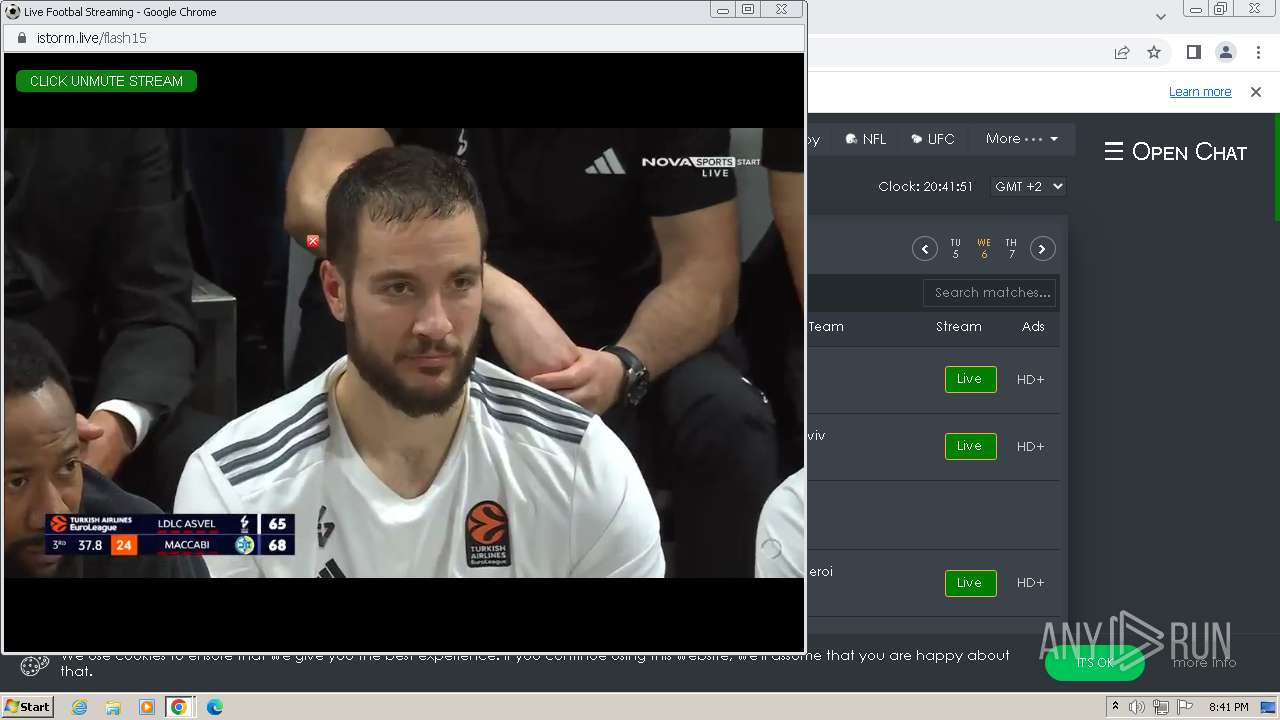Open the chat via Open Chat

click(x=1189, y=152)
